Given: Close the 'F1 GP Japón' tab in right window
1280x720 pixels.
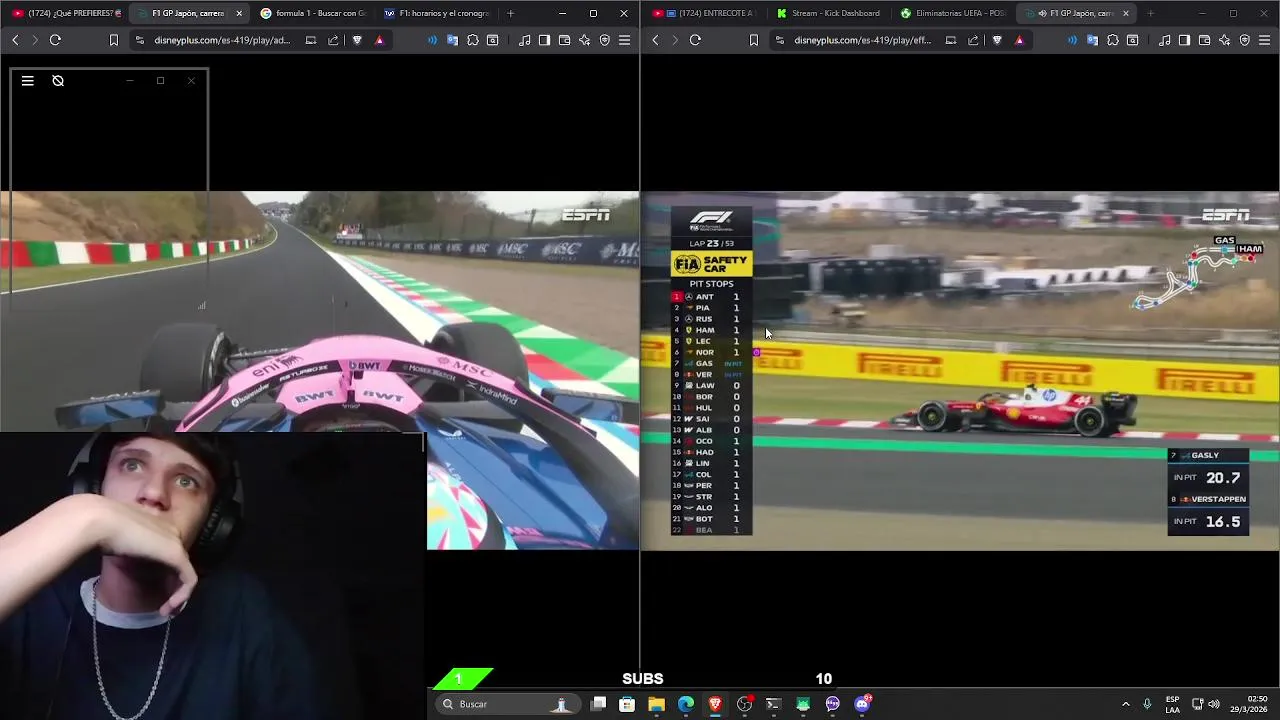Looking at the screenshot, I should click(1126, 13).
